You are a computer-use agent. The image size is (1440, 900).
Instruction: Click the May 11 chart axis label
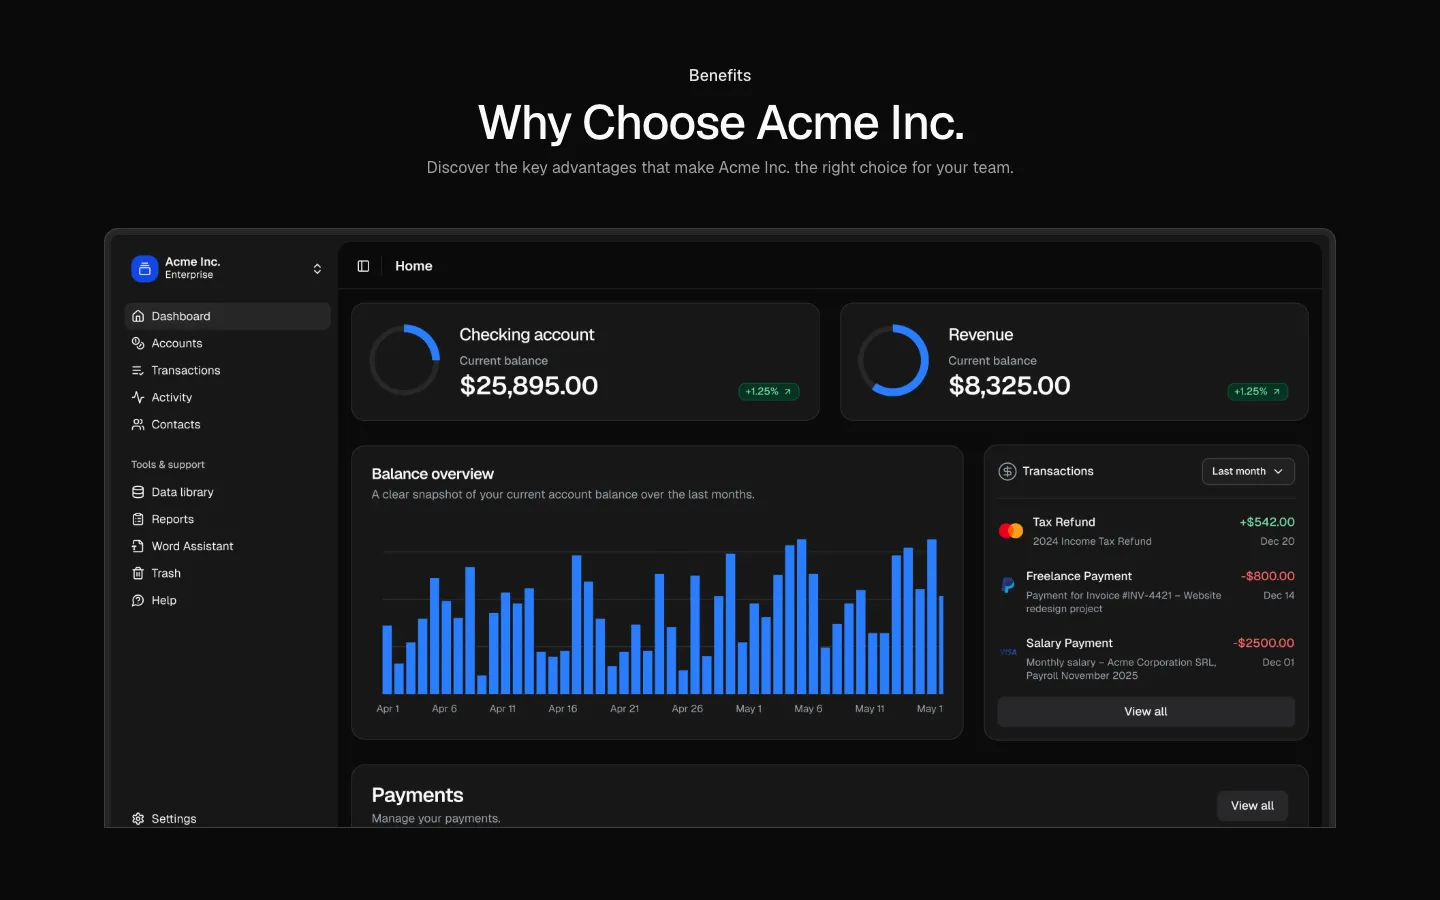870,709
